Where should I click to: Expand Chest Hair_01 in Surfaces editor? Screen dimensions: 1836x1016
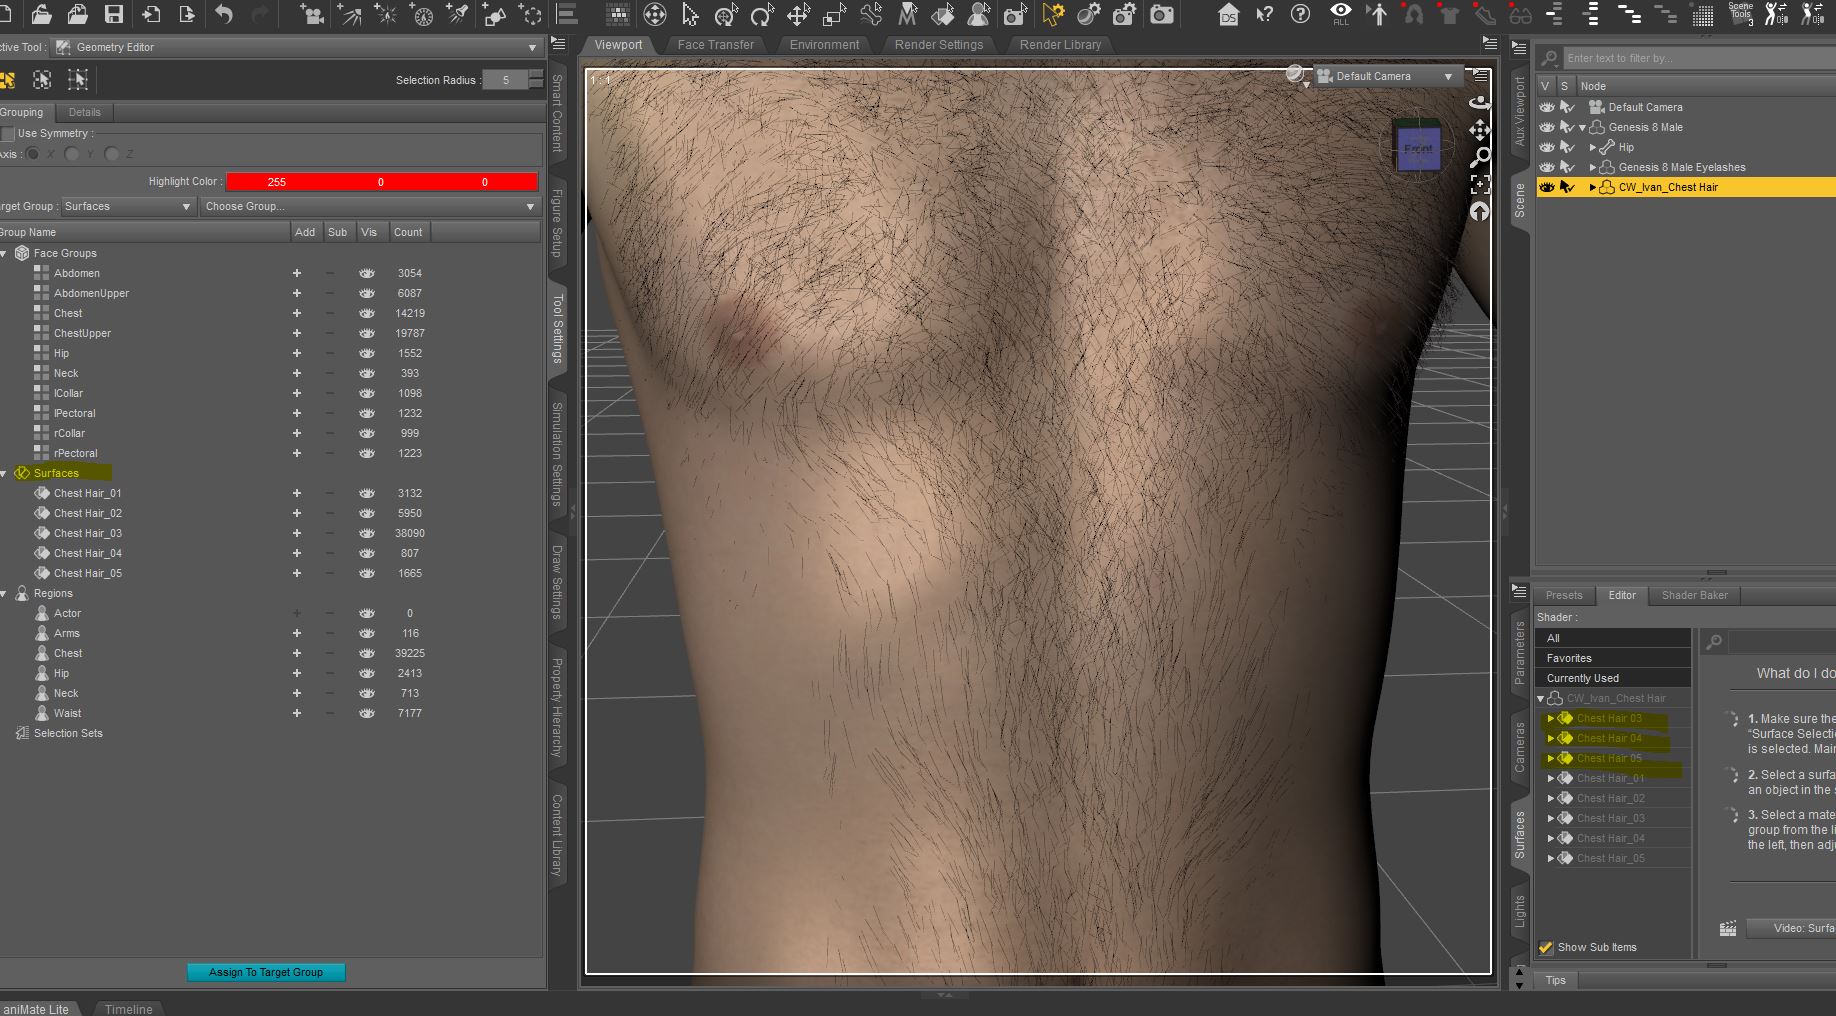pos(1551,778)
